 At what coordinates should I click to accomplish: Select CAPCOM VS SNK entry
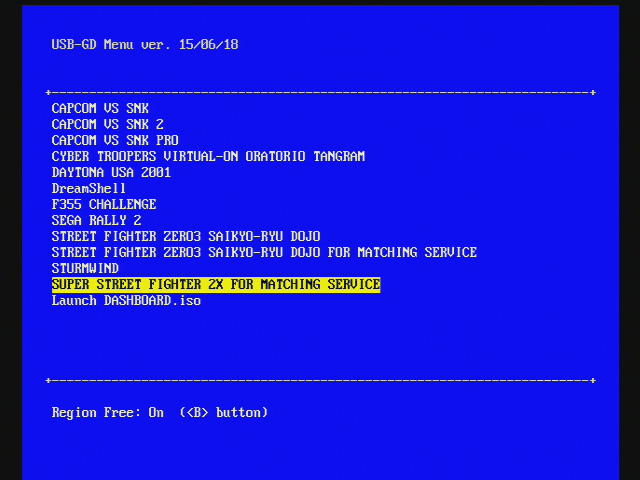[x=100, y=108]
